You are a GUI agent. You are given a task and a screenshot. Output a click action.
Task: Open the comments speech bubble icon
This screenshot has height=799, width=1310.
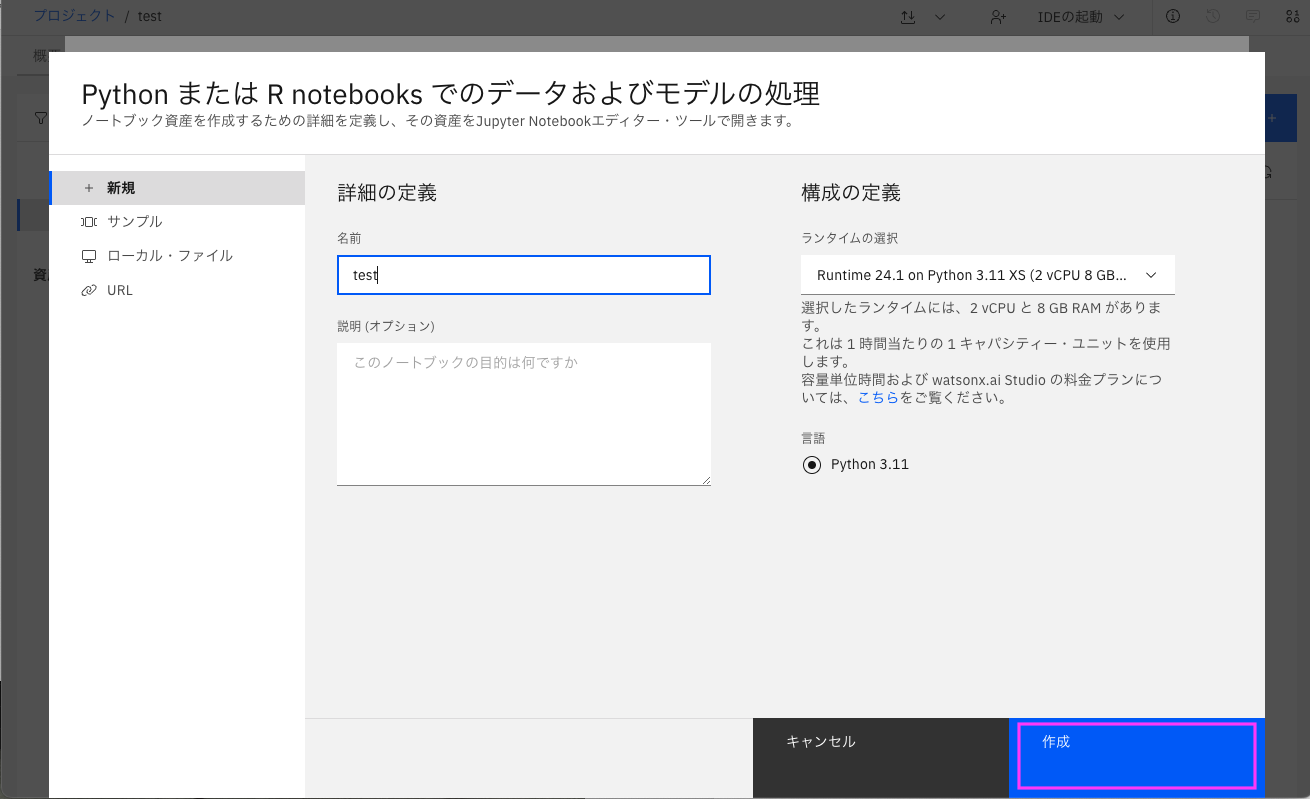point(1252,17)
